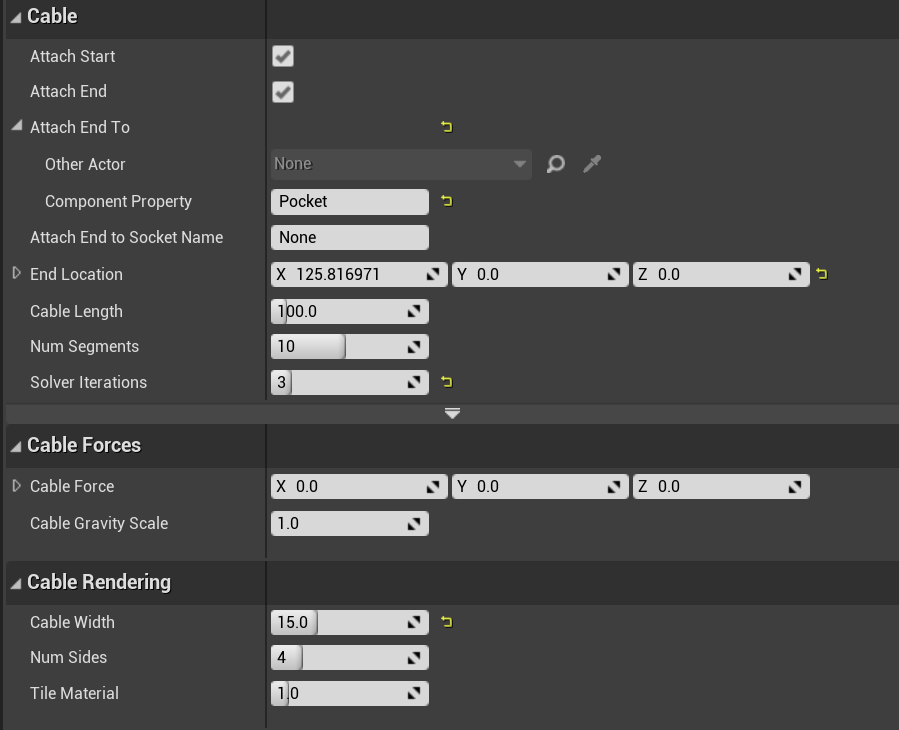The image size is (899, 730).
Task: Reset End Location to default
Action: (x=822, y=274)
